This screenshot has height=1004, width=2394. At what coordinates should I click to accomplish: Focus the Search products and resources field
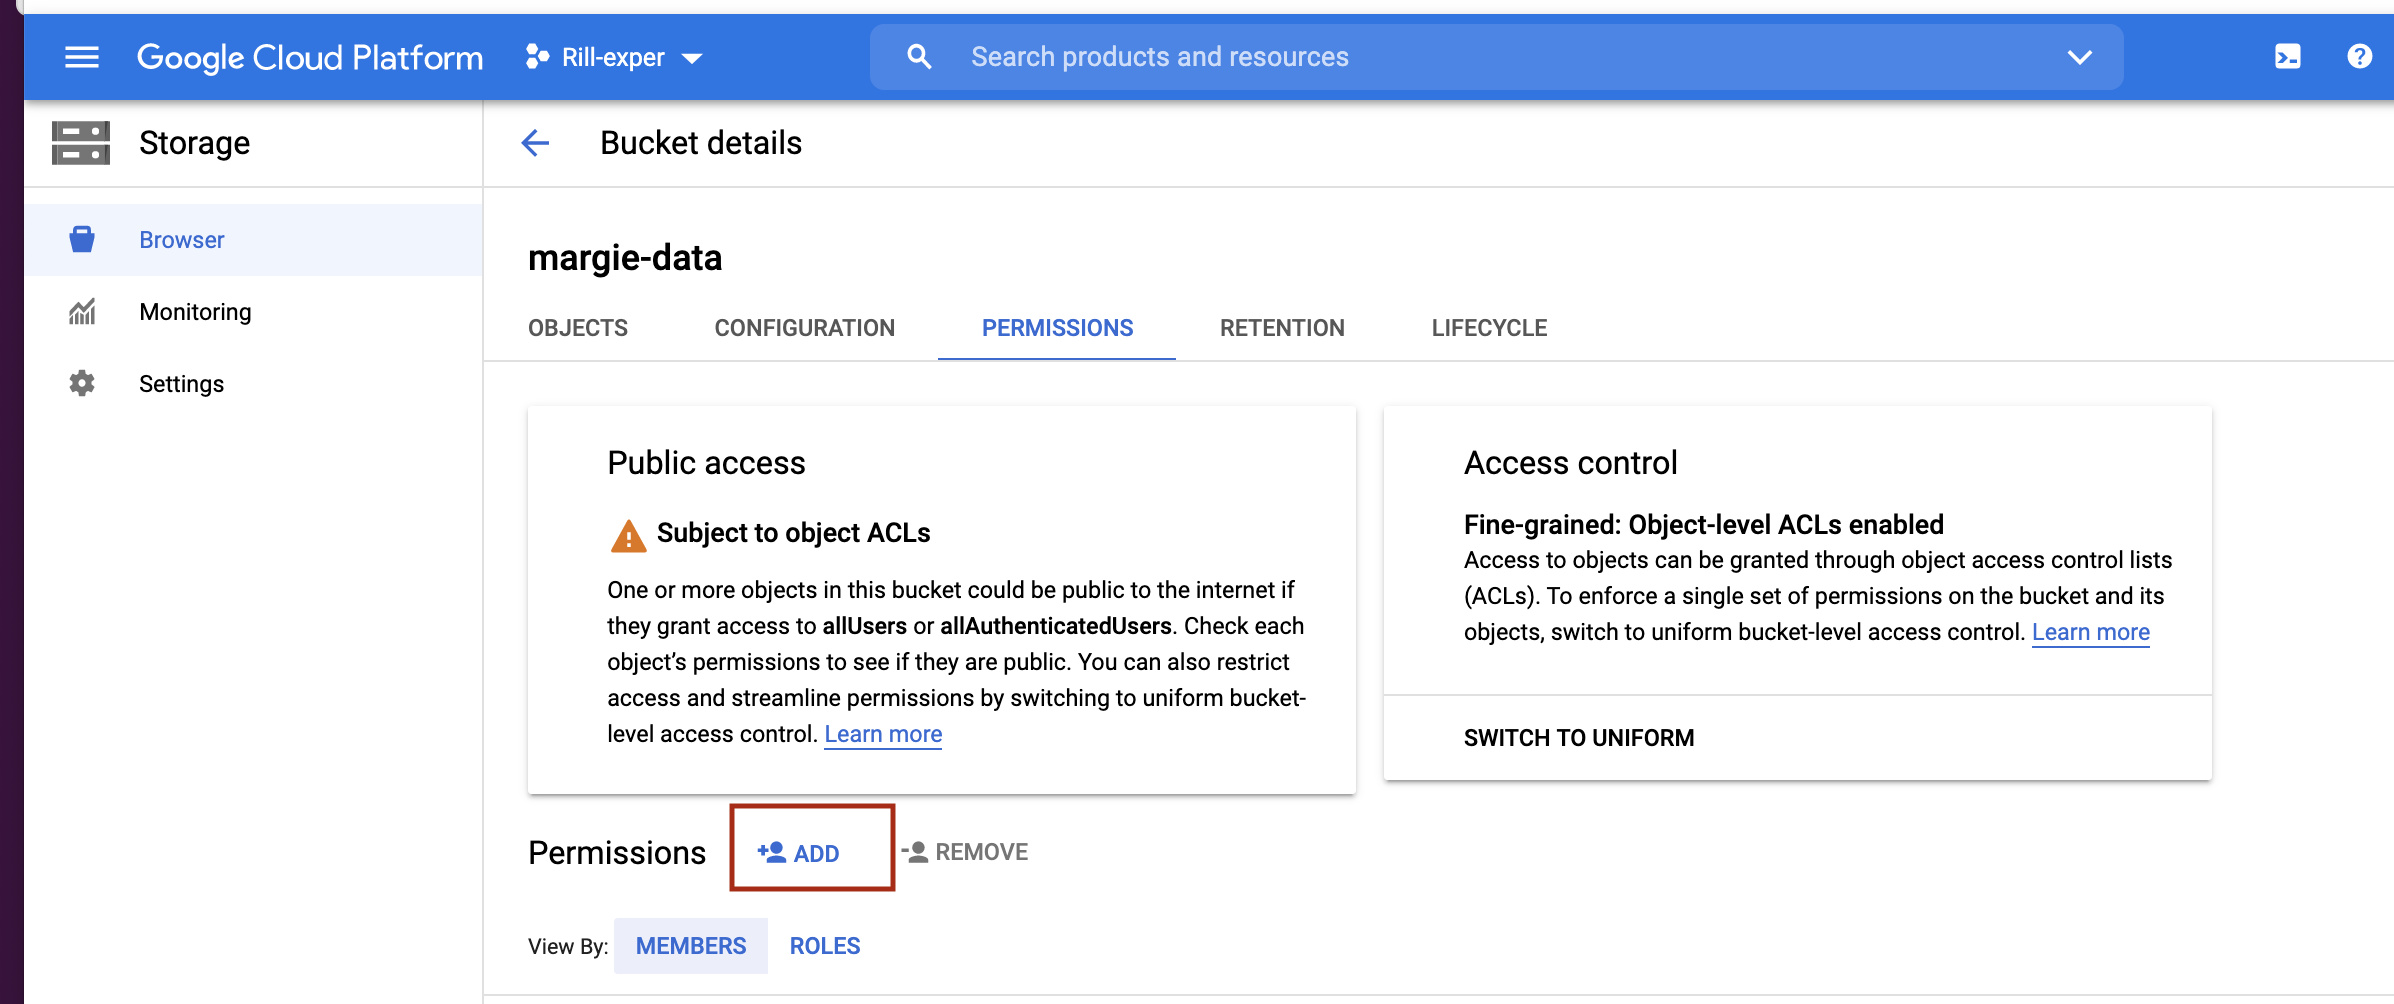pos(1497,57)
